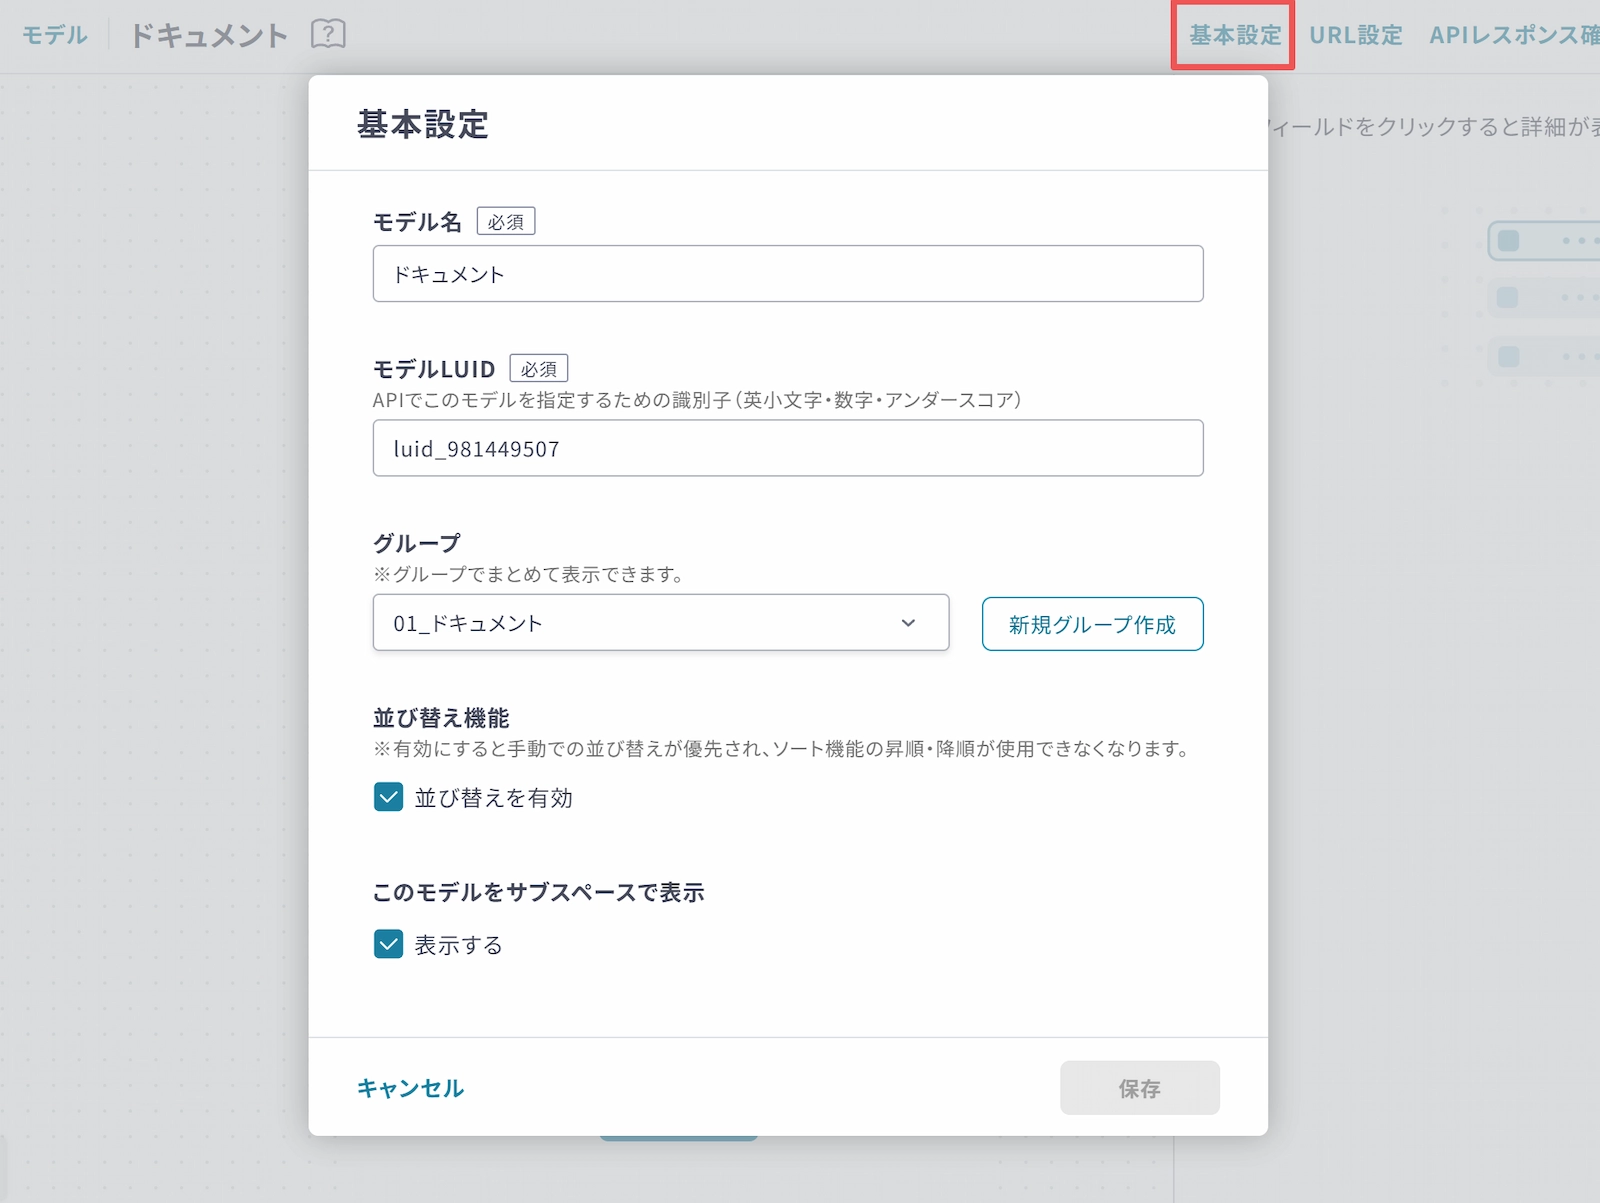1600x1203 pixels.
Task: Select the 基本設定 tab
Action: (x=1234, y=35)
